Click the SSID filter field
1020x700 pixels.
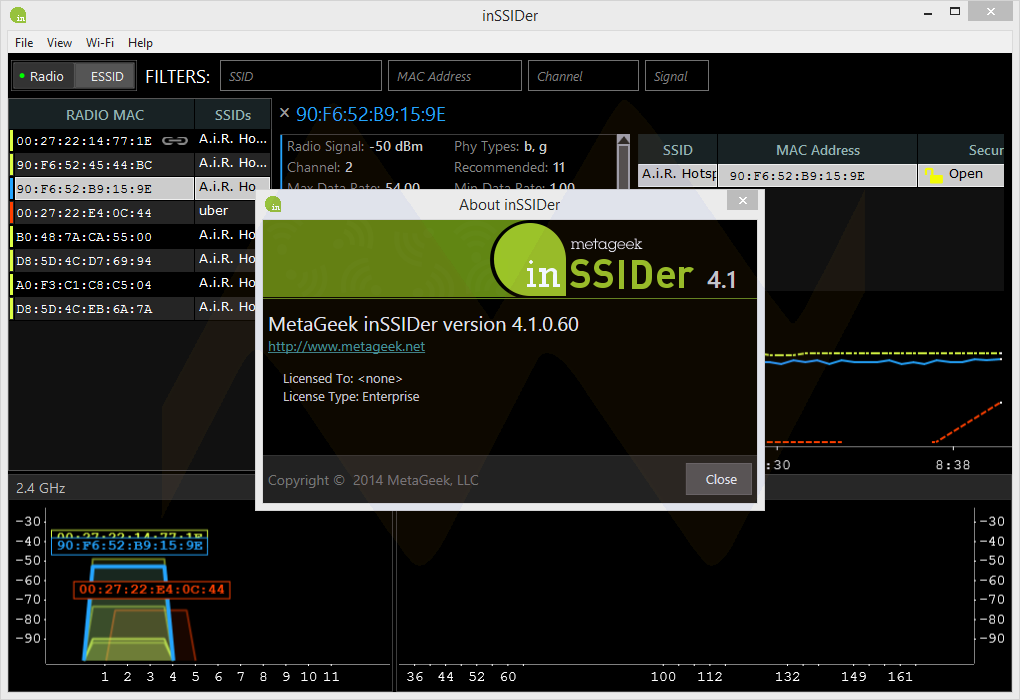[301, 76]
